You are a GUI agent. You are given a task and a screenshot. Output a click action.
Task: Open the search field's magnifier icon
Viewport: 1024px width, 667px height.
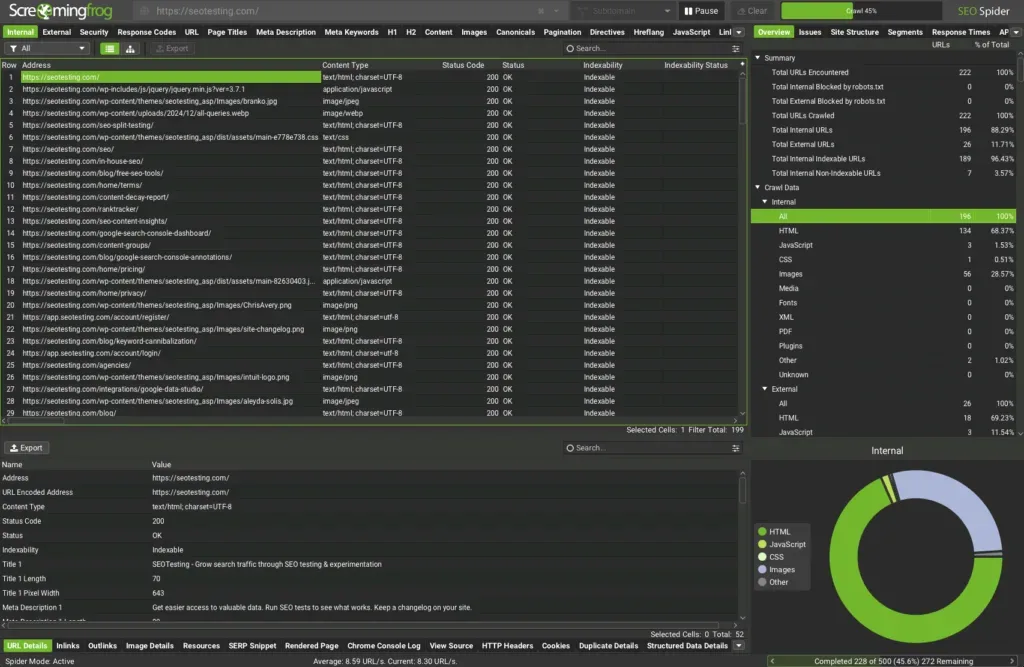click(572, 48)
